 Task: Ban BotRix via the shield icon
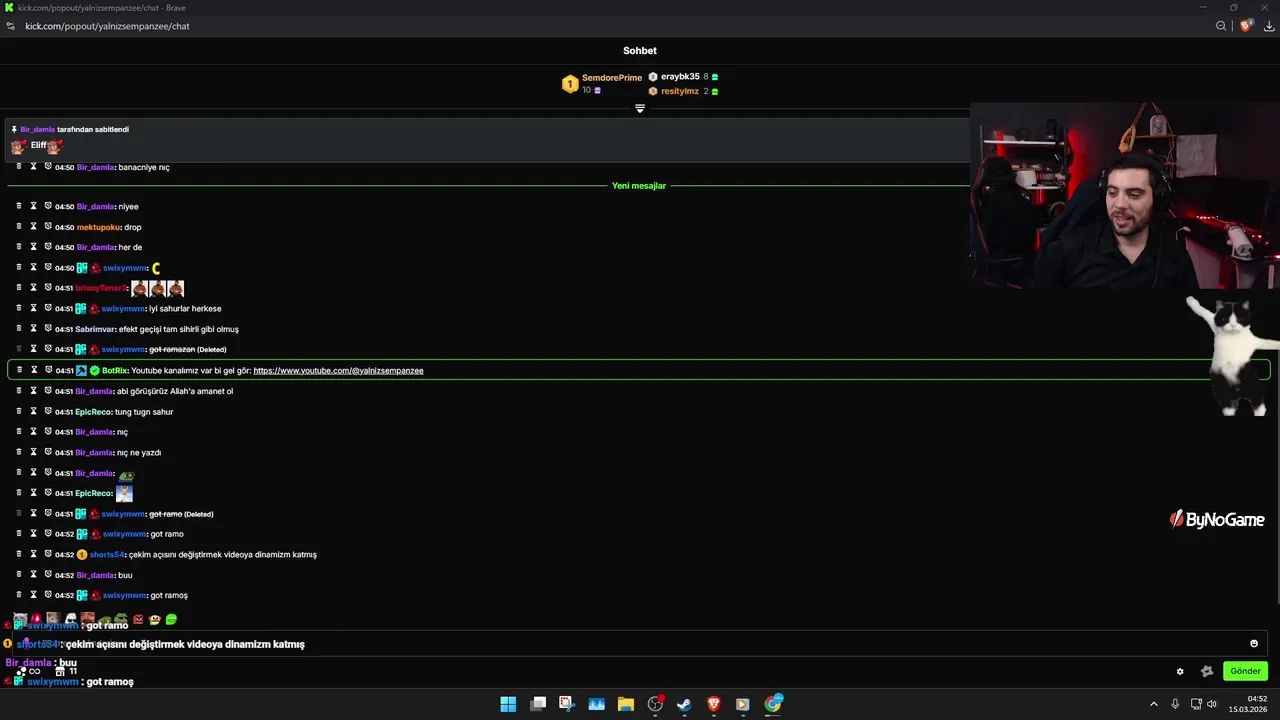pos(47,370)
